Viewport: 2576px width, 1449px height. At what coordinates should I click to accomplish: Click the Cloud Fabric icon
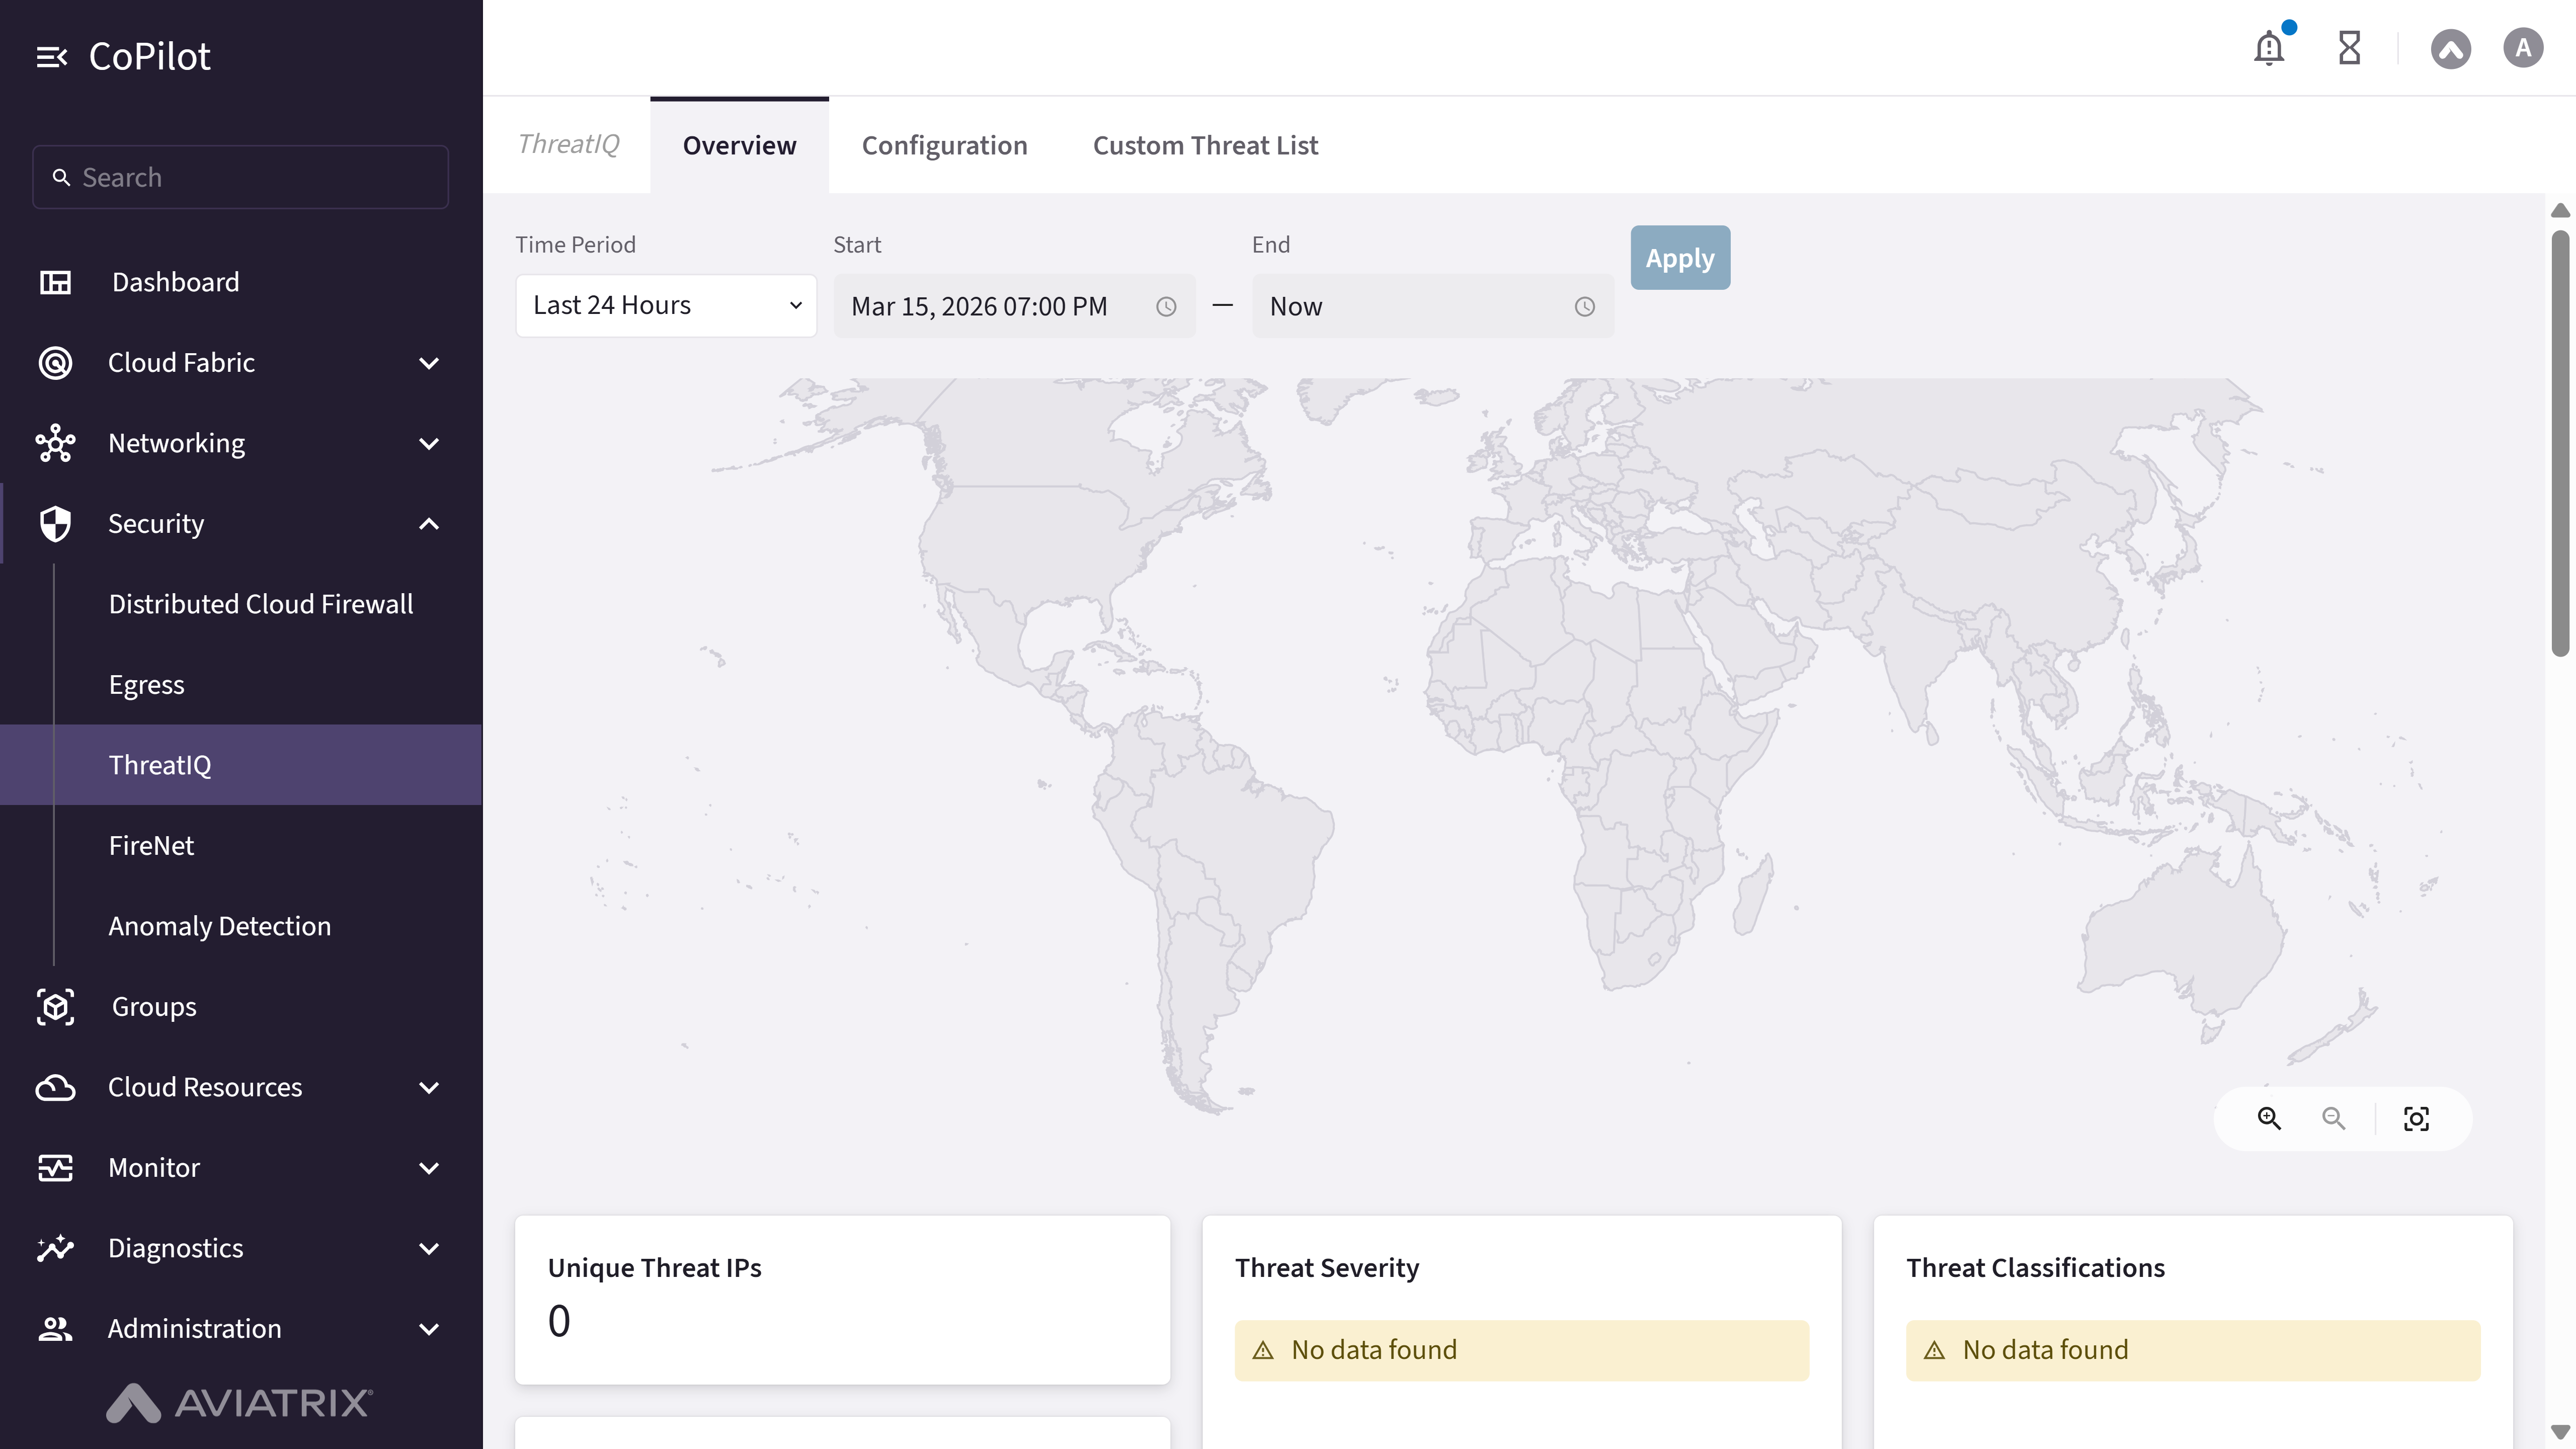pyautogui.click(x=55, y=362)
